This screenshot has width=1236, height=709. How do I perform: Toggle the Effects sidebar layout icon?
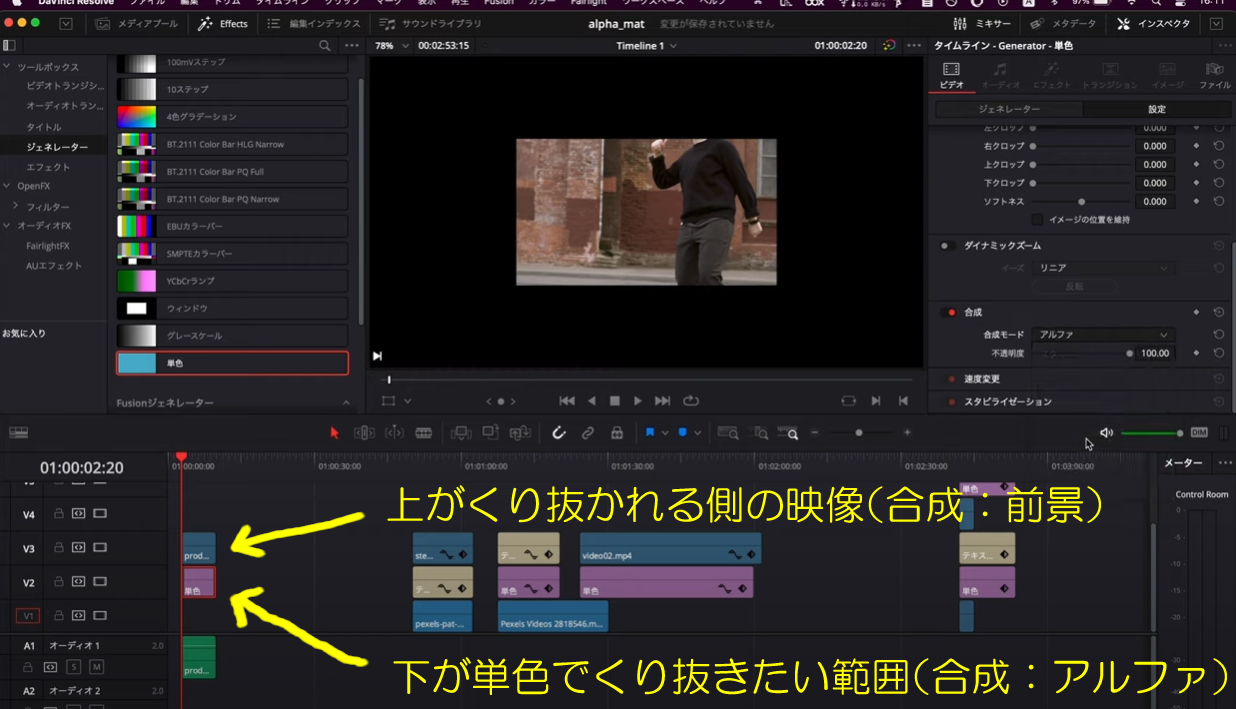pyautogui.click(x=9, y=45)
